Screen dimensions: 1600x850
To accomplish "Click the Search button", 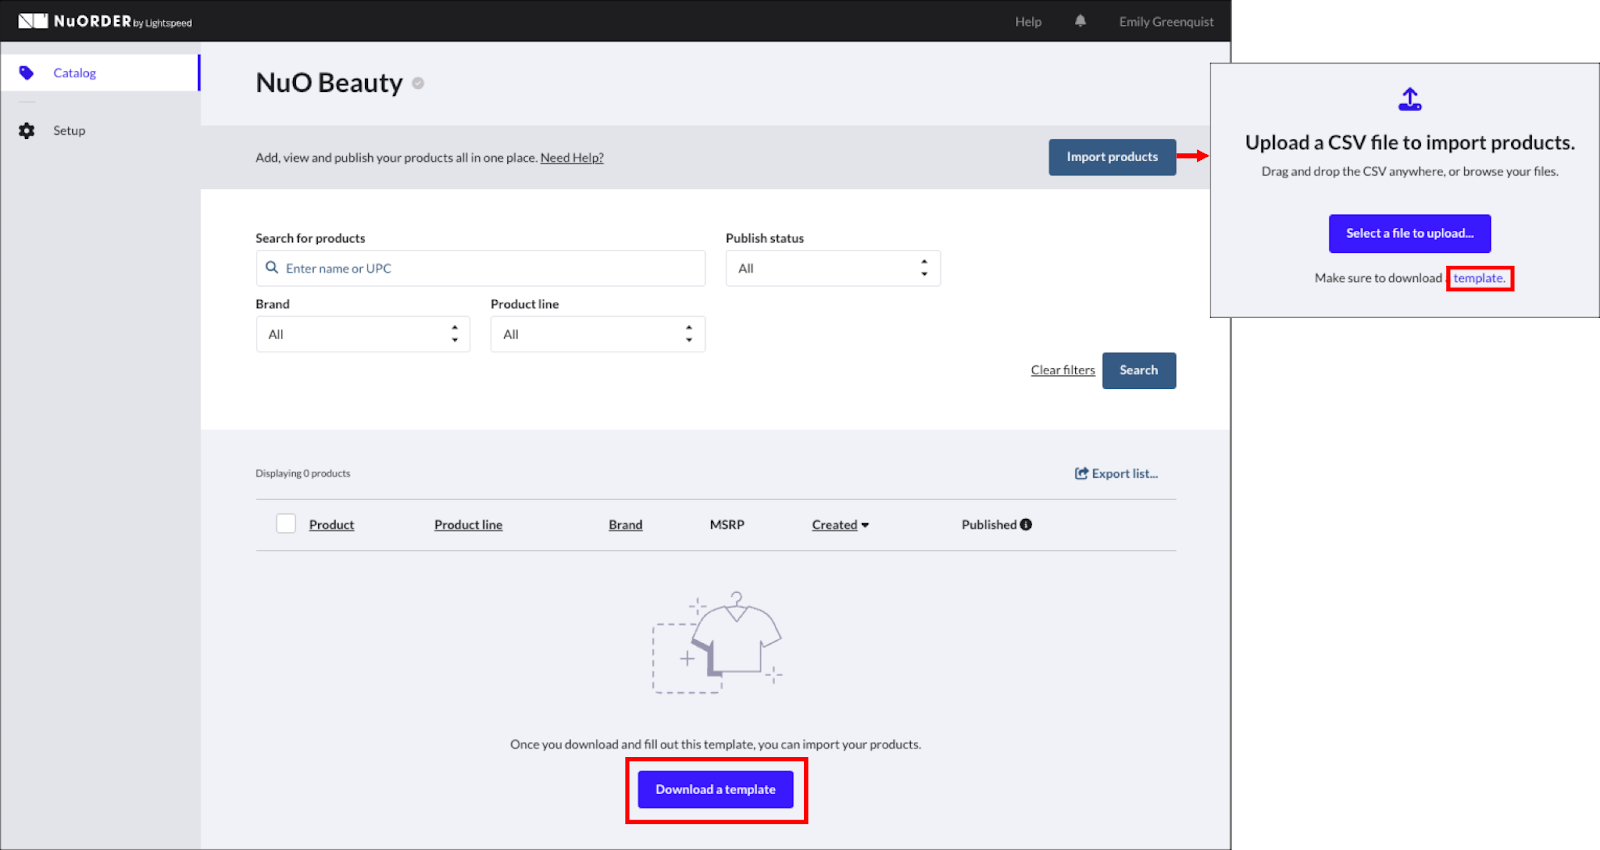I will click(1139, 370).
